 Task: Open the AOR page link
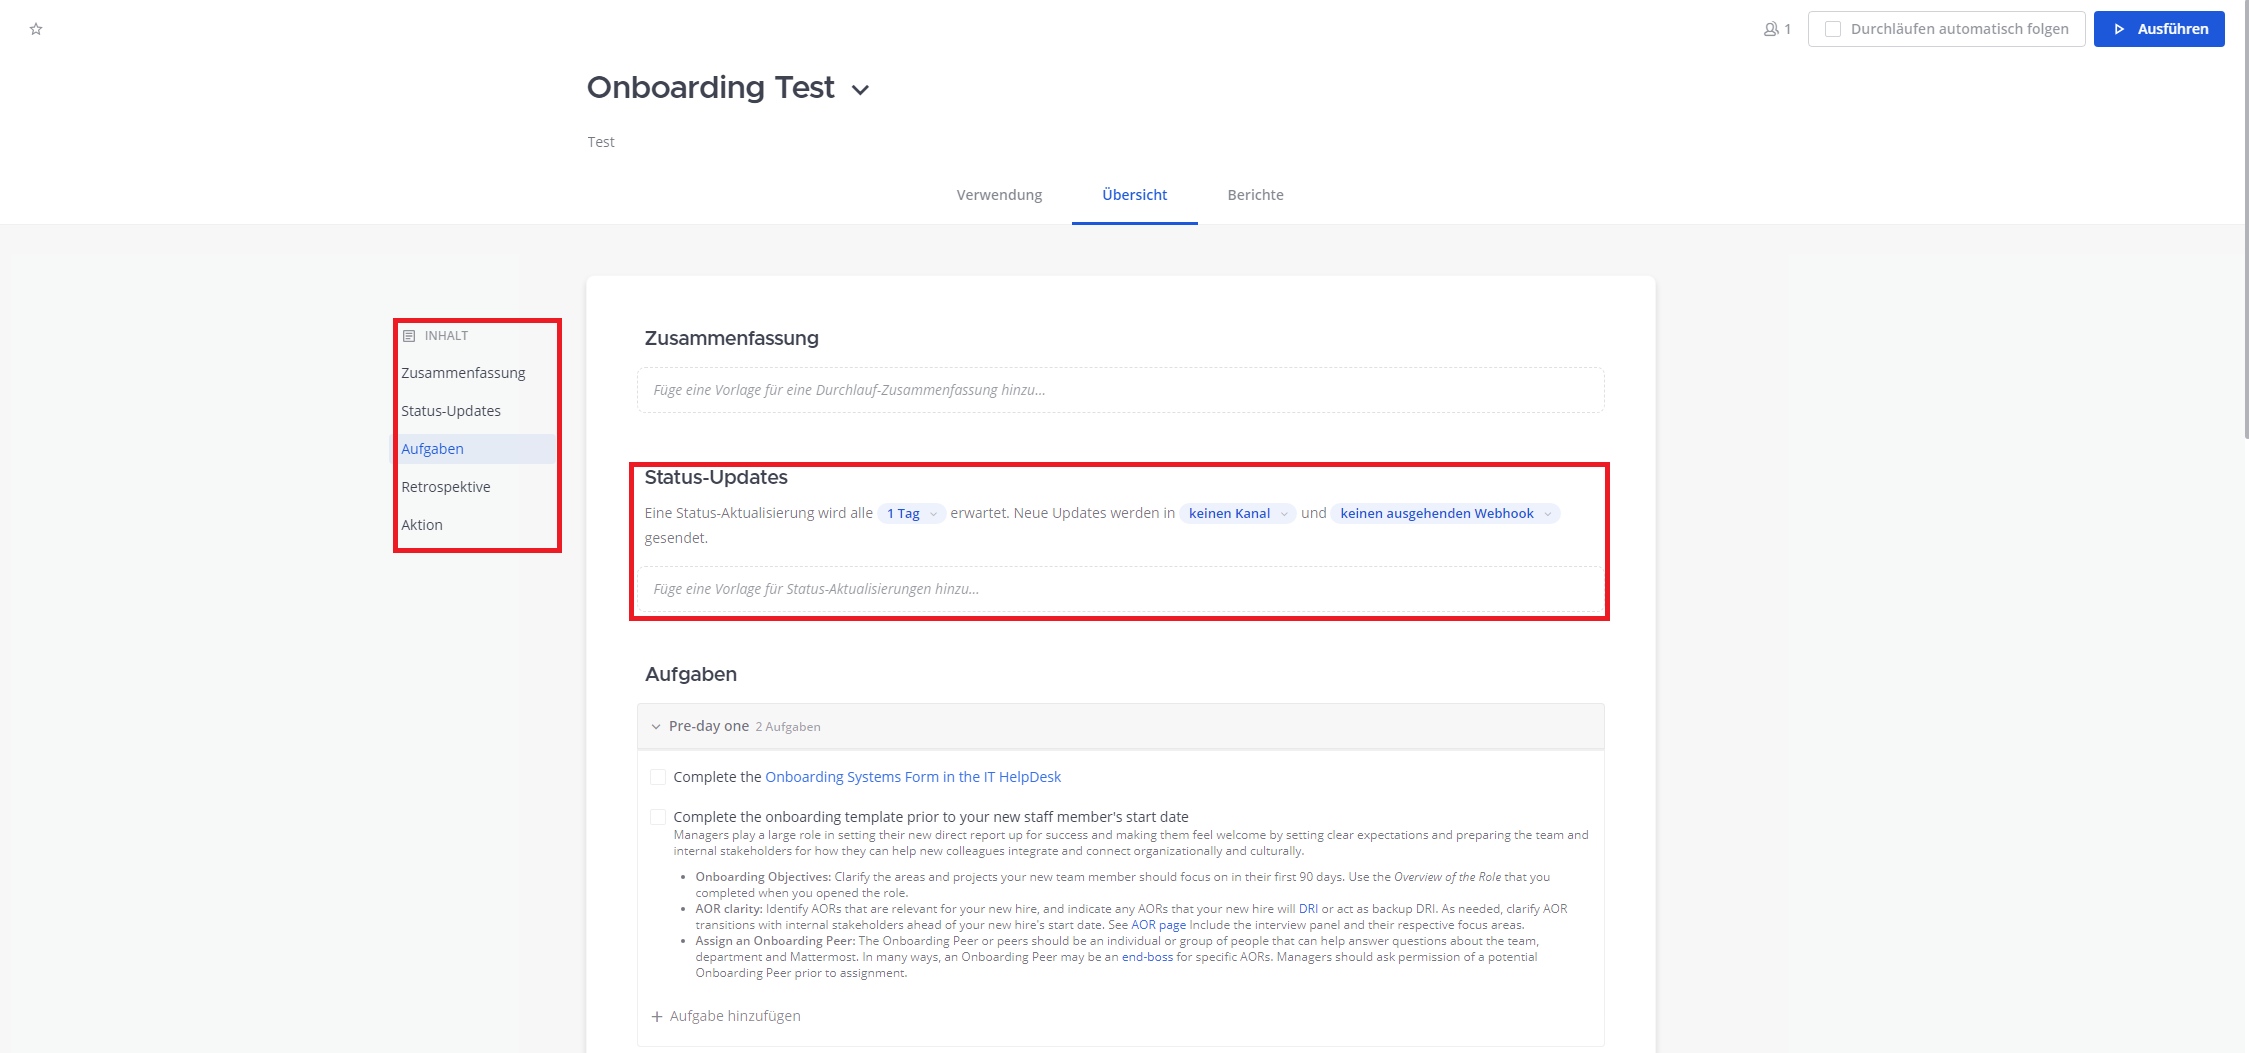point(1158,925)
